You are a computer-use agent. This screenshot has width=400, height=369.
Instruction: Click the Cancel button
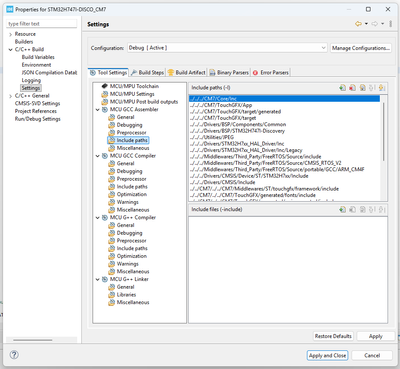coord(372,355)
